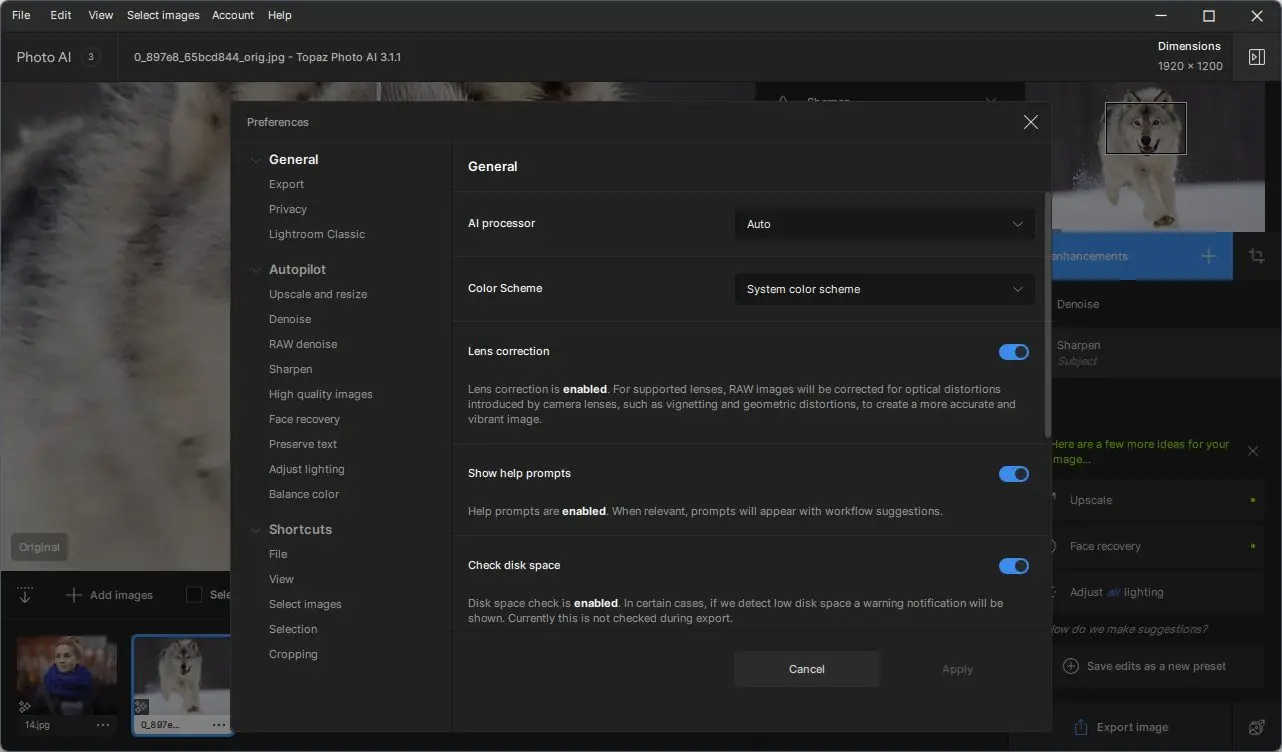
Task: Click the plus icon next to Add images
Action: [73, 595]
